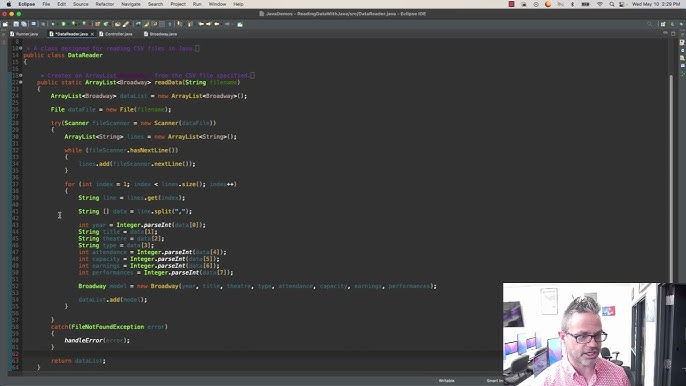Open macOS Spotlight search icon

click(x=612, y=4)
